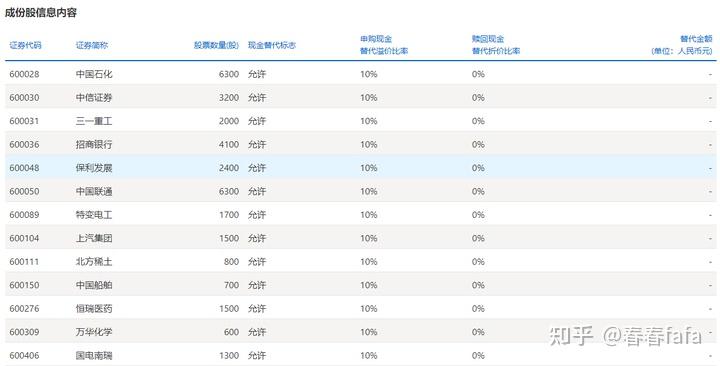Click the 10% premium in 中信证券 row

pos(369,97)
